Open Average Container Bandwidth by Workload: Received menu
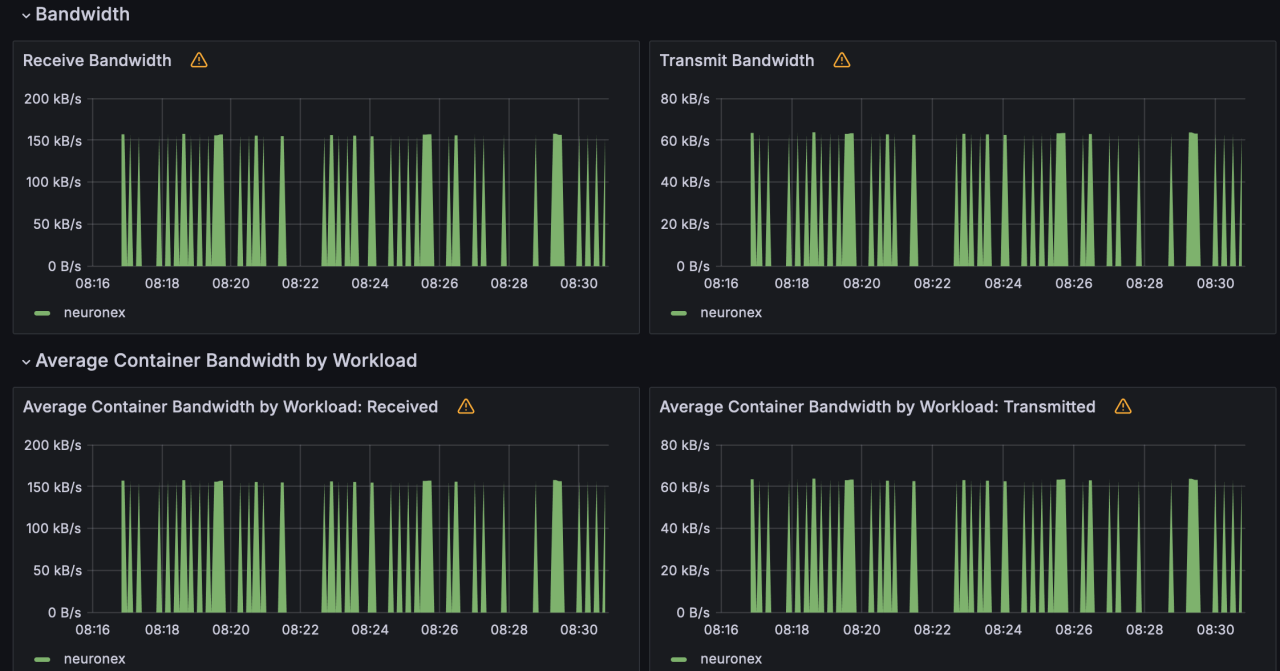This screenshot has height=671, width=1280. click(230, 407)
